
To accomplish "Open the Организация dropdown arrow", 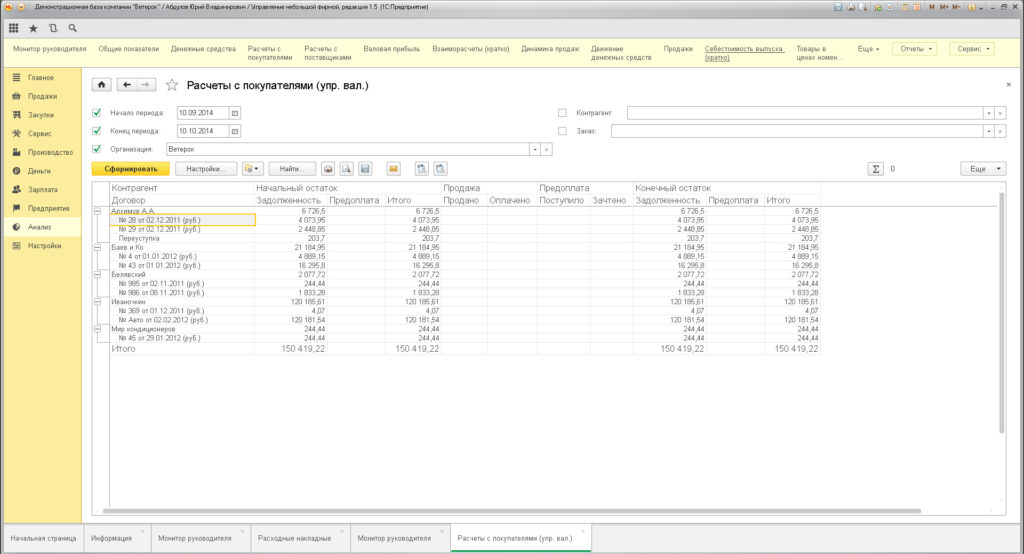I will click(x=535, y=150).
